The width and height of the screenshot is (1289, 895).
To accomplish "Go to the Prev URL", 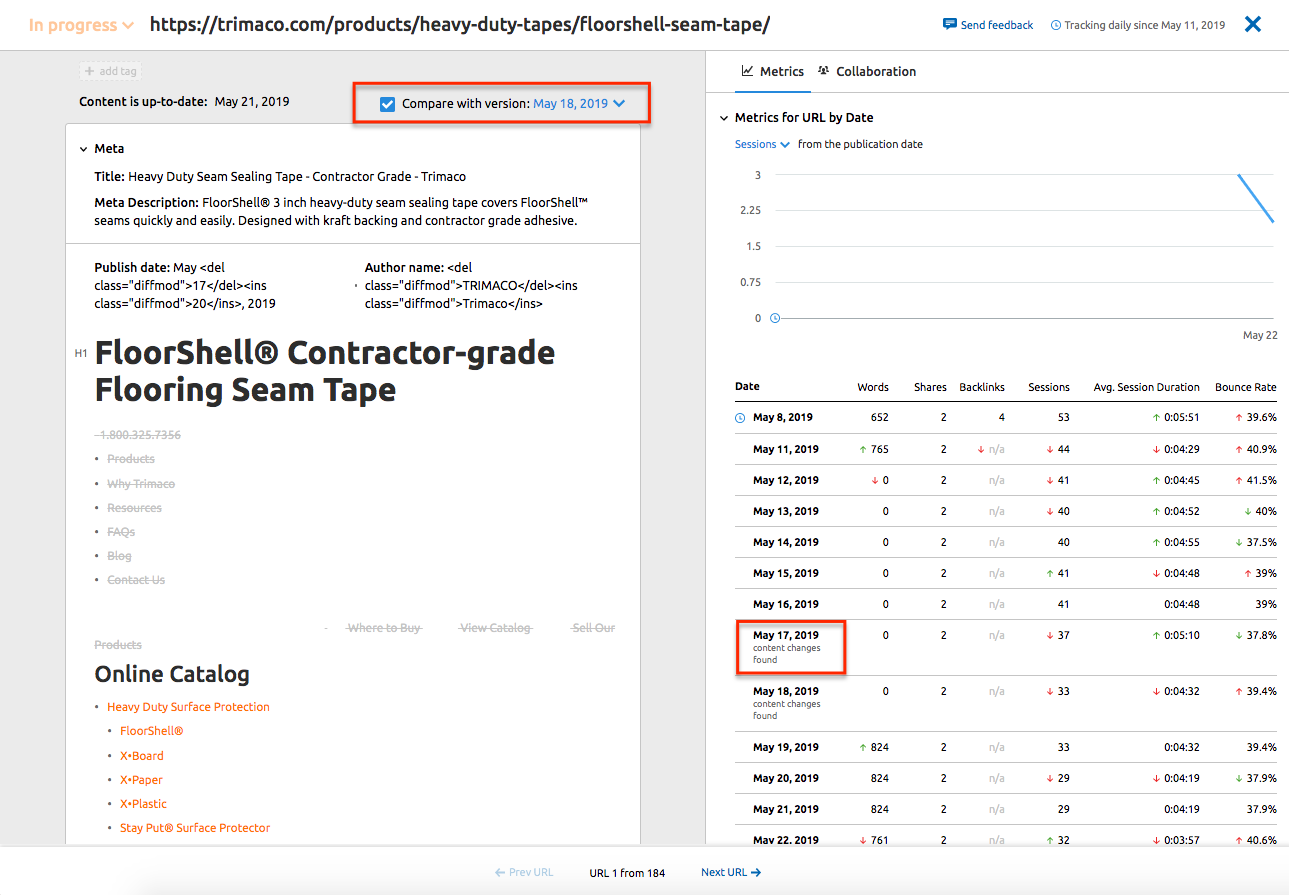I will pos(524,872).
